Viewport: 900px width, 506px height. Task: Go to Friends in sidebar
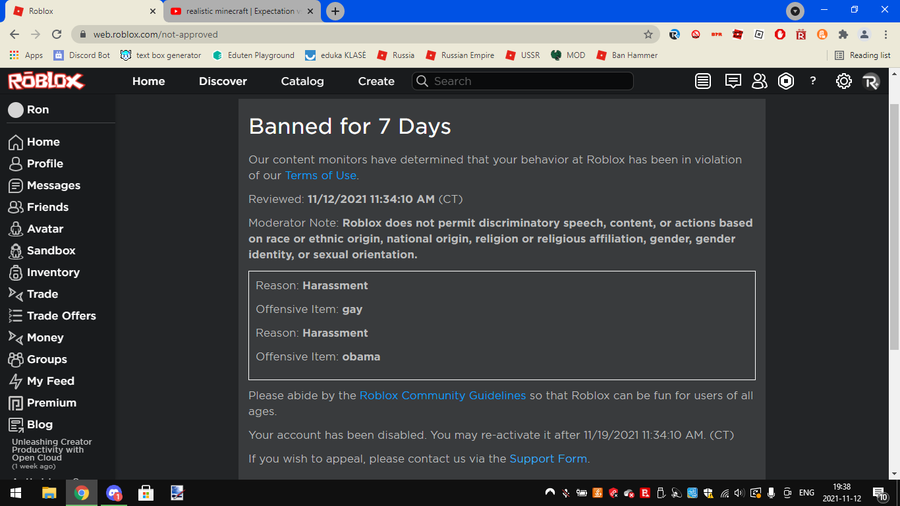click(38, 207)
